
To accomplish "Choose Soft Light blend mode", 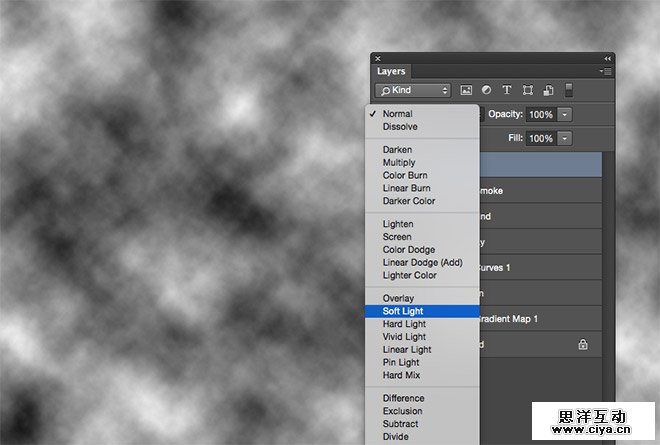I will pyautogui.click(x=403, y=311).
